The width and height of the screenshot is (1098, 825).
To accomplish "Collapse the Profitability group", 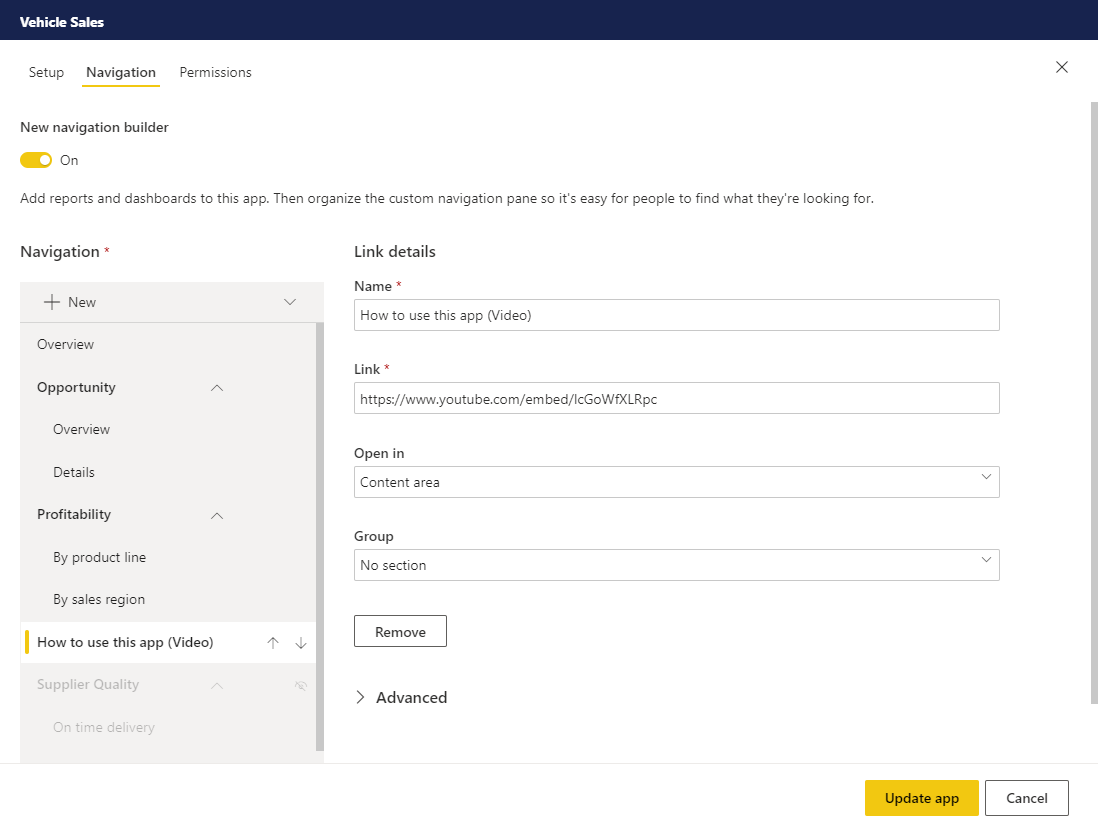I will pos(216,514).
